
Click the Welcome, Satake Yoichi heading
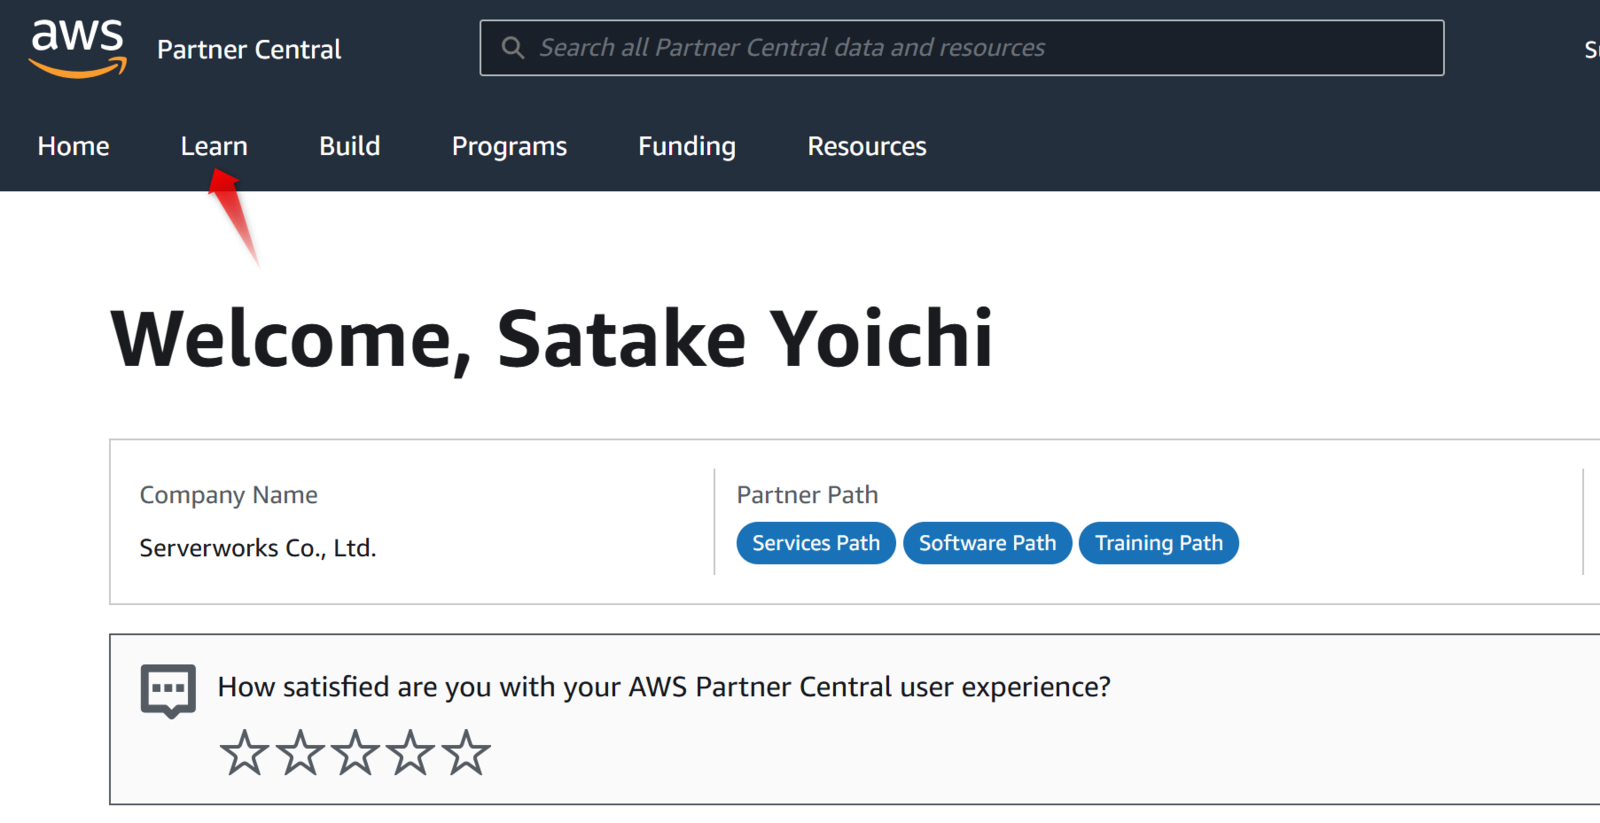(x=551, y=339)
